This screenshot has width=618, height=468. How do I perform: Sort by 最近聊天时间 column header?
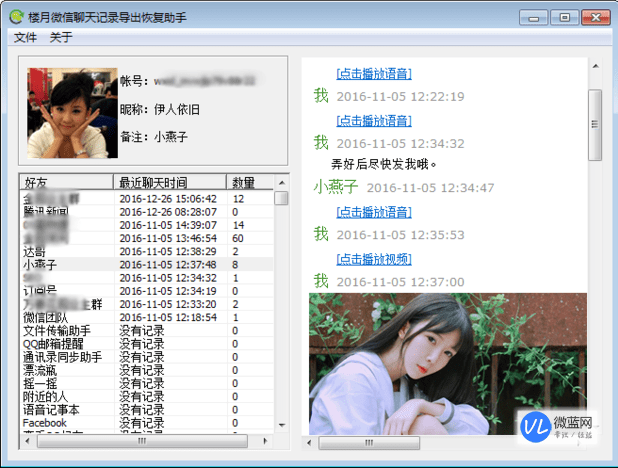[x=170, y=182]
